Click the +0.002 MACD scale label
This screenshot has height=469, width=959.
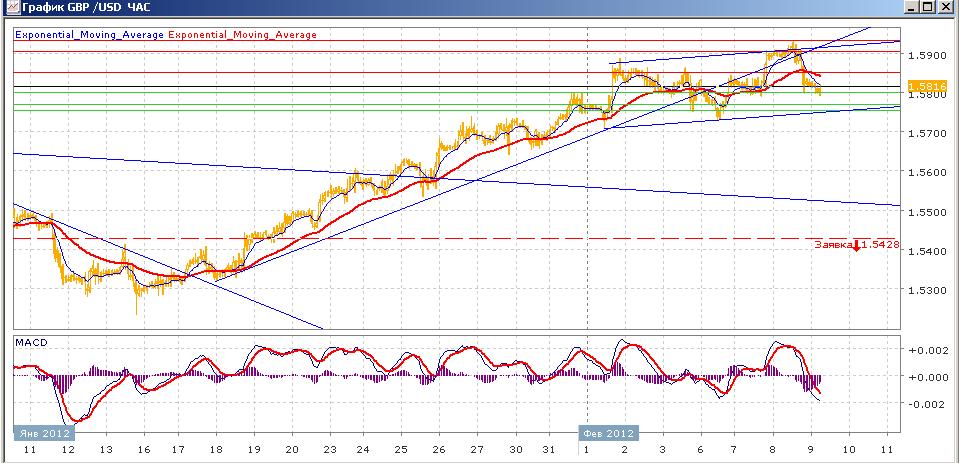coord(926,350)
